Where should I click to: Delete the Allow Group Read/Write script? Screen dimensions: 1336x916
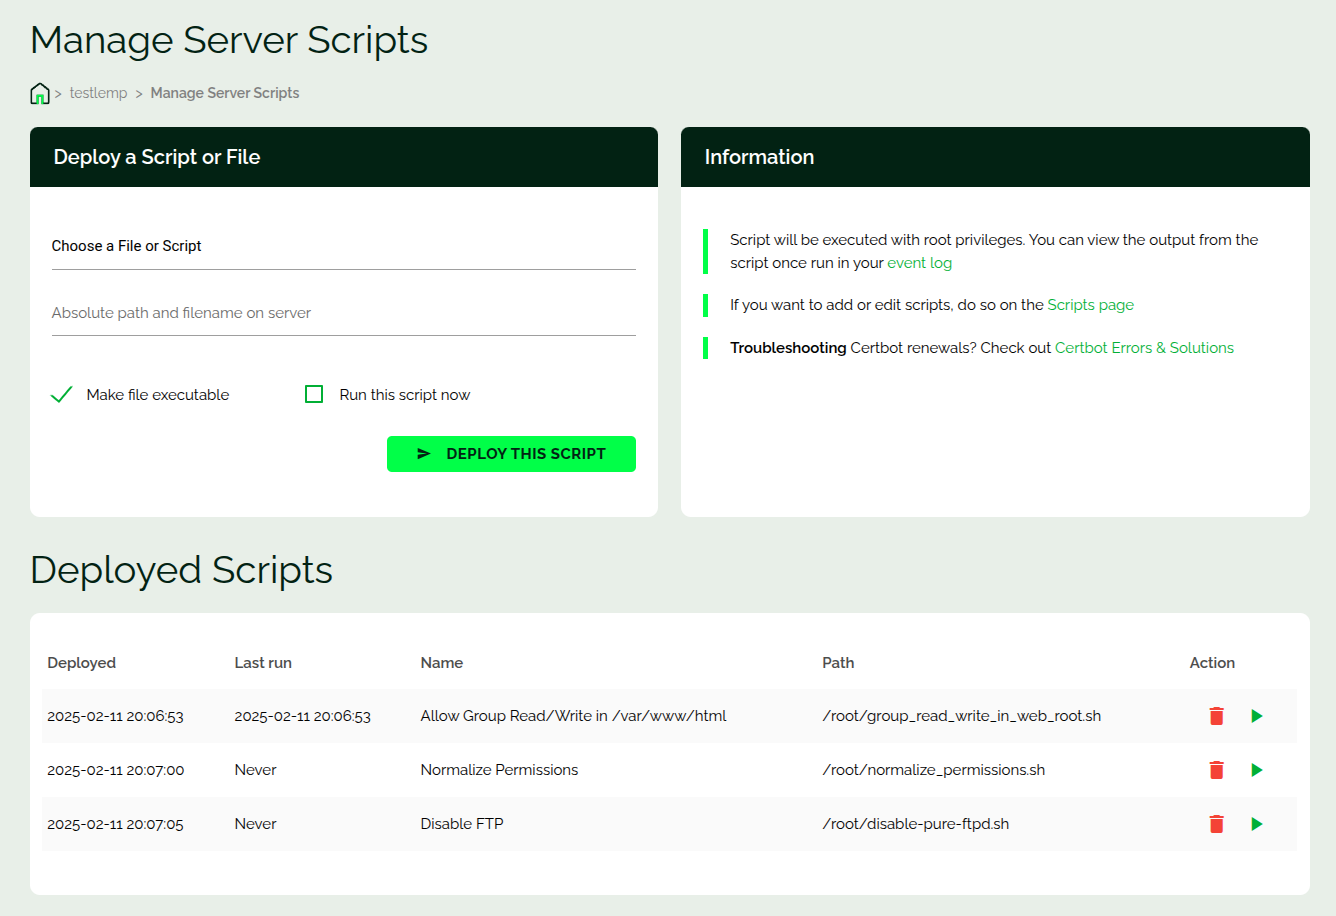pyautogui.click(x=1216, y=716)
